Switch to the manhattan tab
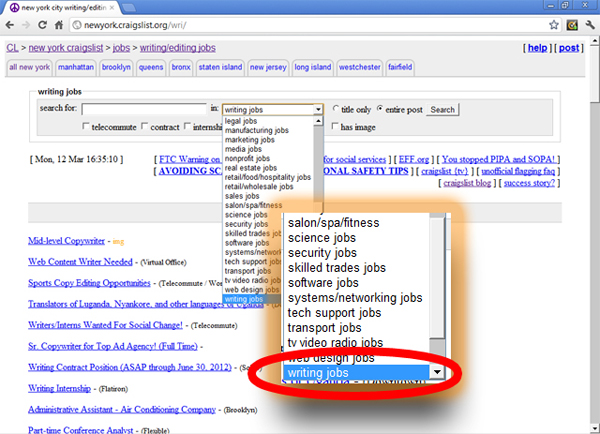Screen dimensions: 600x434 click(x=76, y=67)
